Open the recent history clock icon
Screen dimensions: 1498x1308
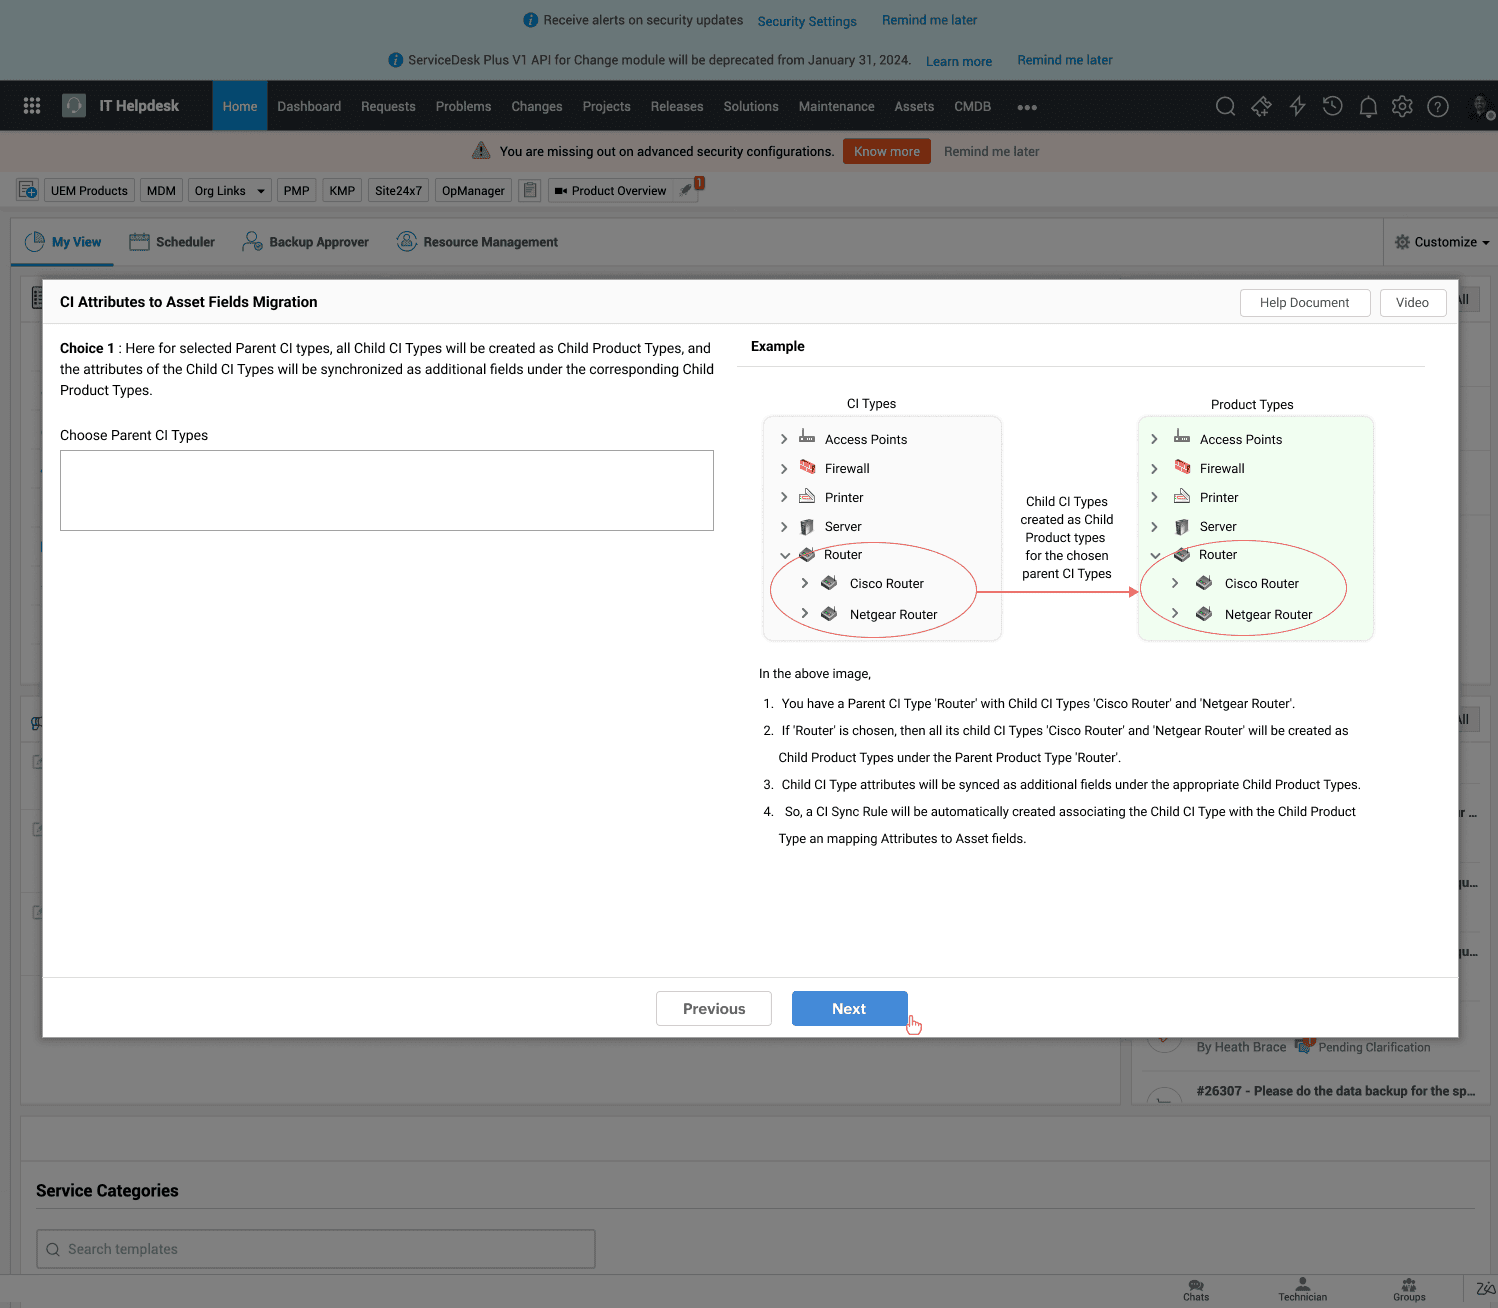point(1332,106)
